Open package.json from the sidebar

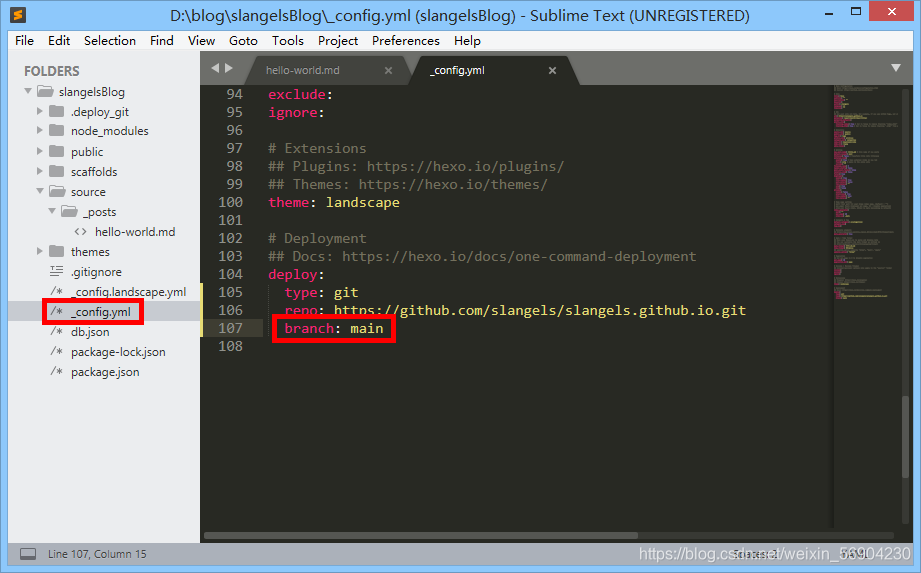pyautogui.click(x=105, y=372)
